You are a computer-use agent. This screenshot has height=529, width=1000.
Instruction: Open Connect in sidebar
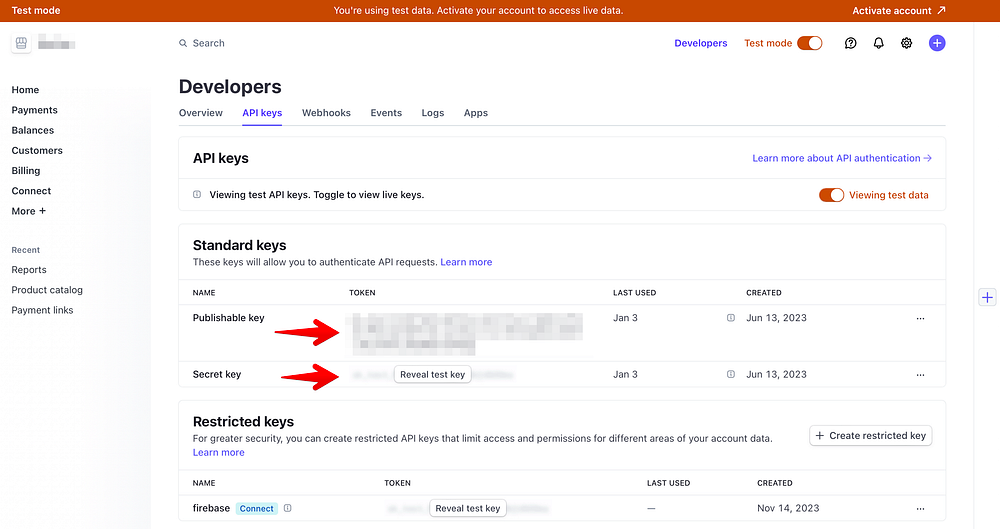tap(31, 191)
